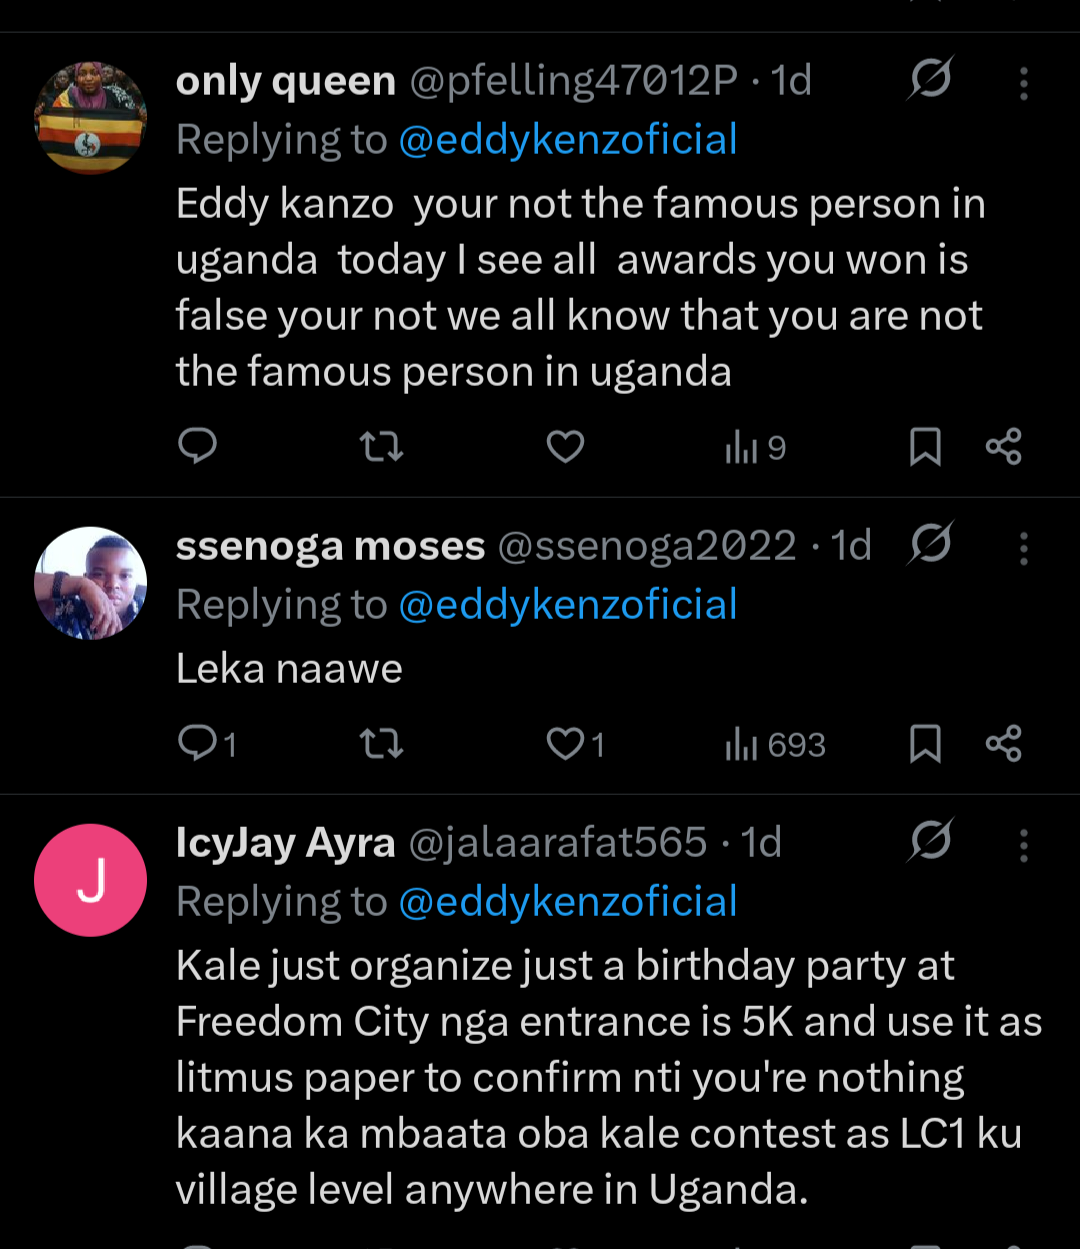Open @eddykenzoficial link in only queen's reply

pos(567,140)
